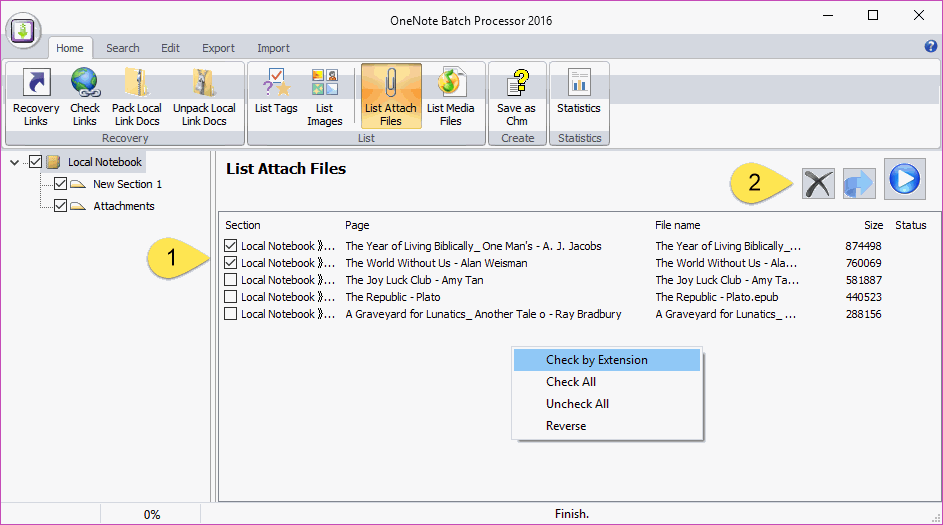The width and height of the screenshot is (943, 525).
Task: Choose Check All from context menu
Action: tap(607, 382)
